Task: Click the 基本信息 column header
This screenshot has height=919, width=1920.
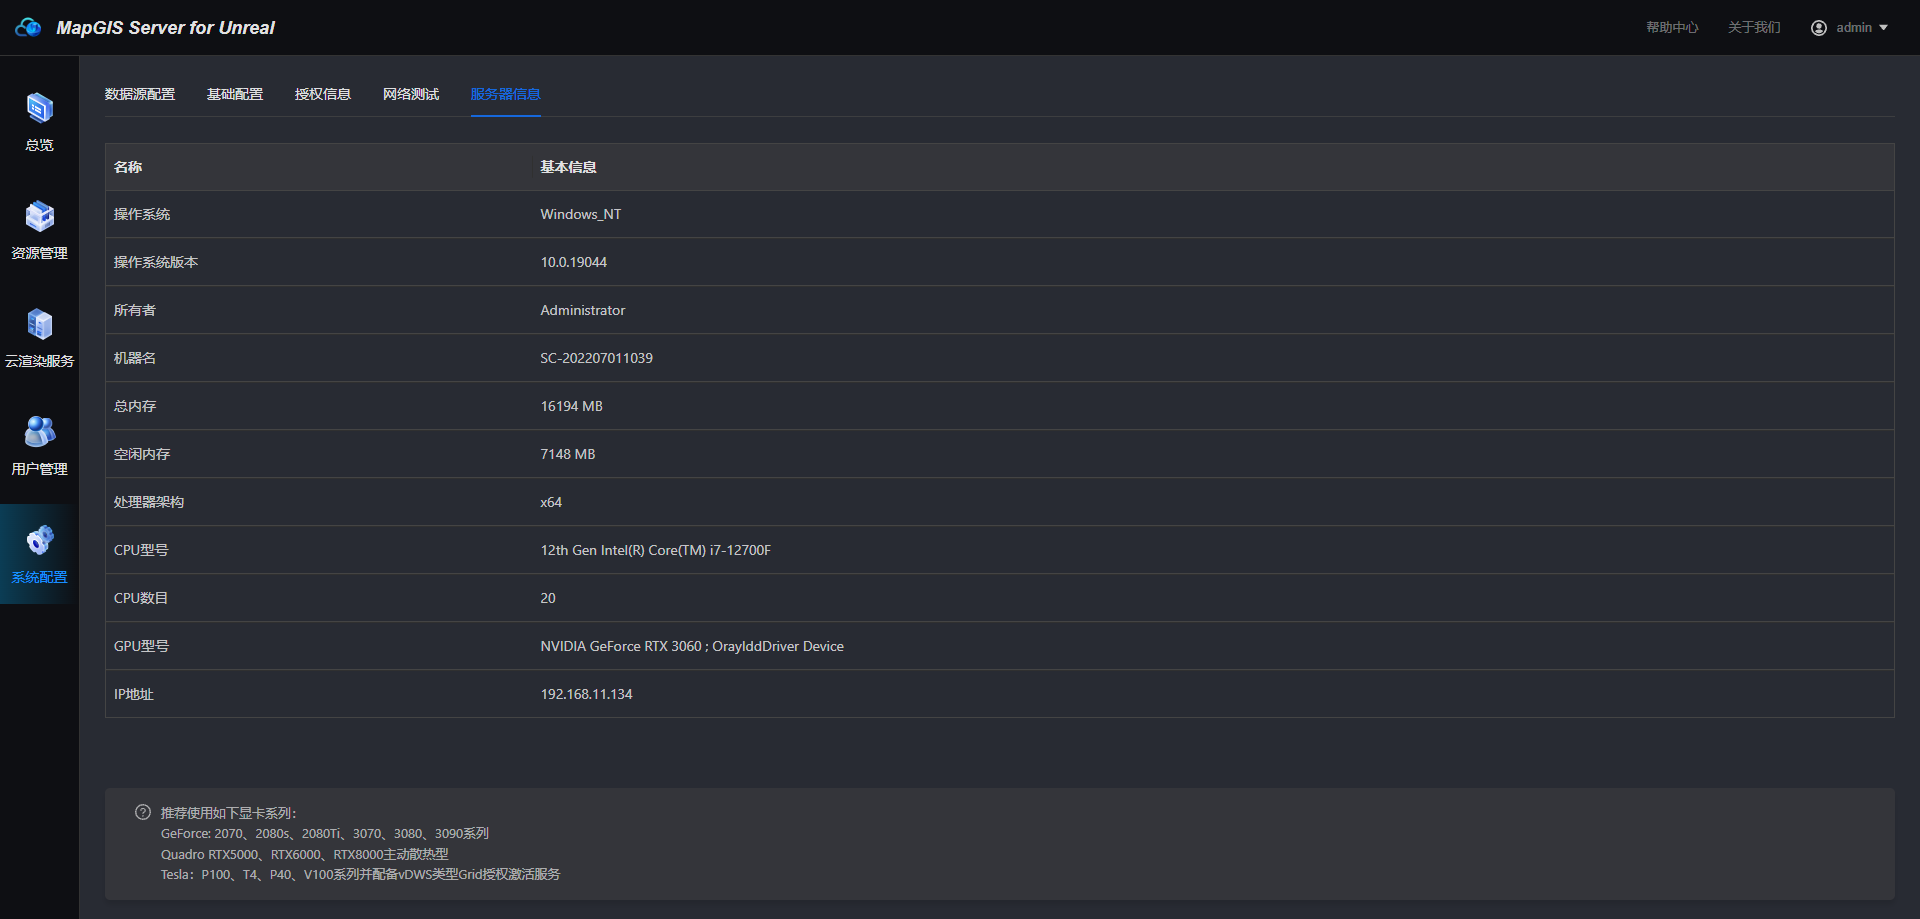Action: tap(568, 167)
